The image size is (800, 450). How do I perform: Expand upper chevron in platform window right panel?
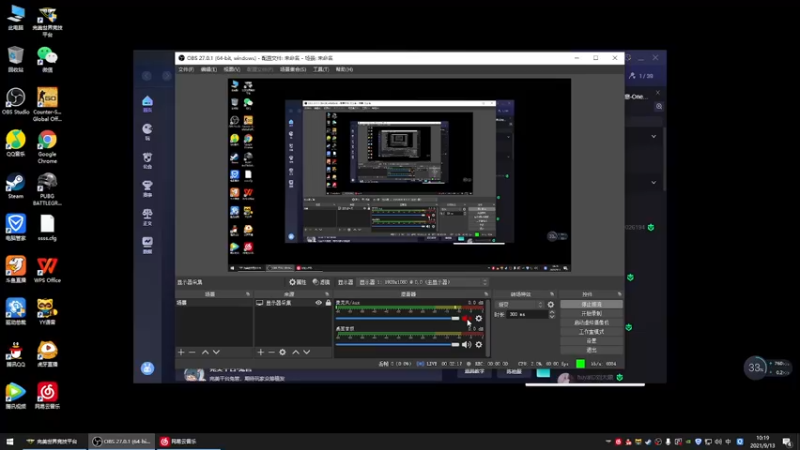coord(654,136)
